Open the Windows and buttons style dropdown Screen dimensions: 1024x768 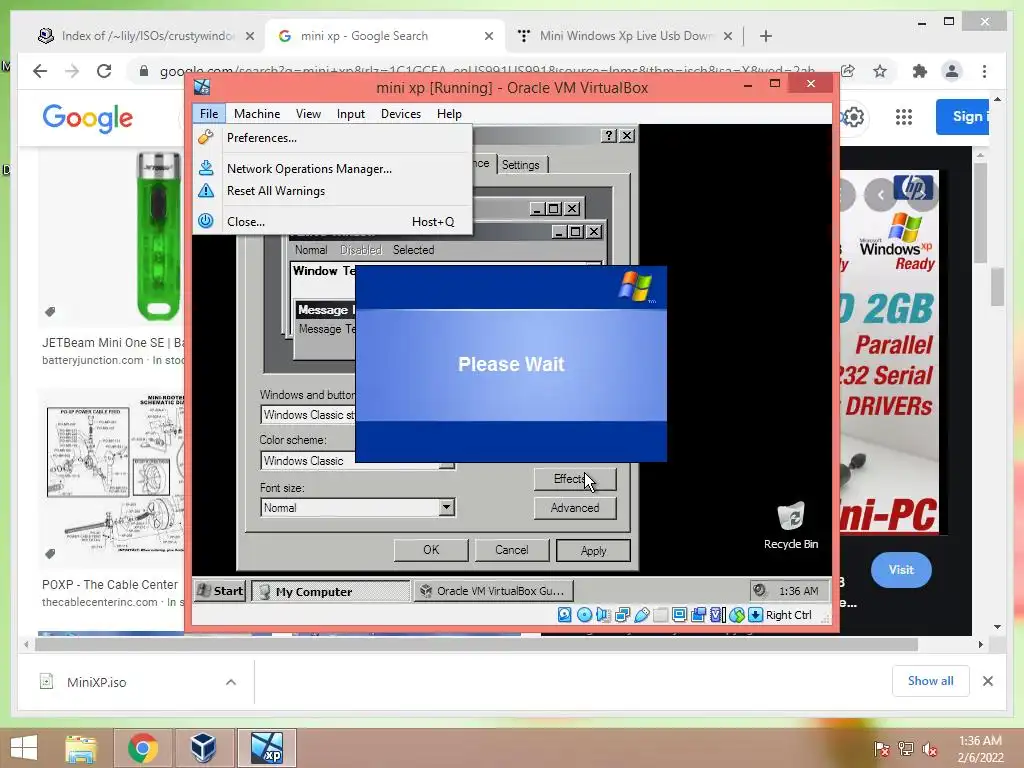coord(307,415)
